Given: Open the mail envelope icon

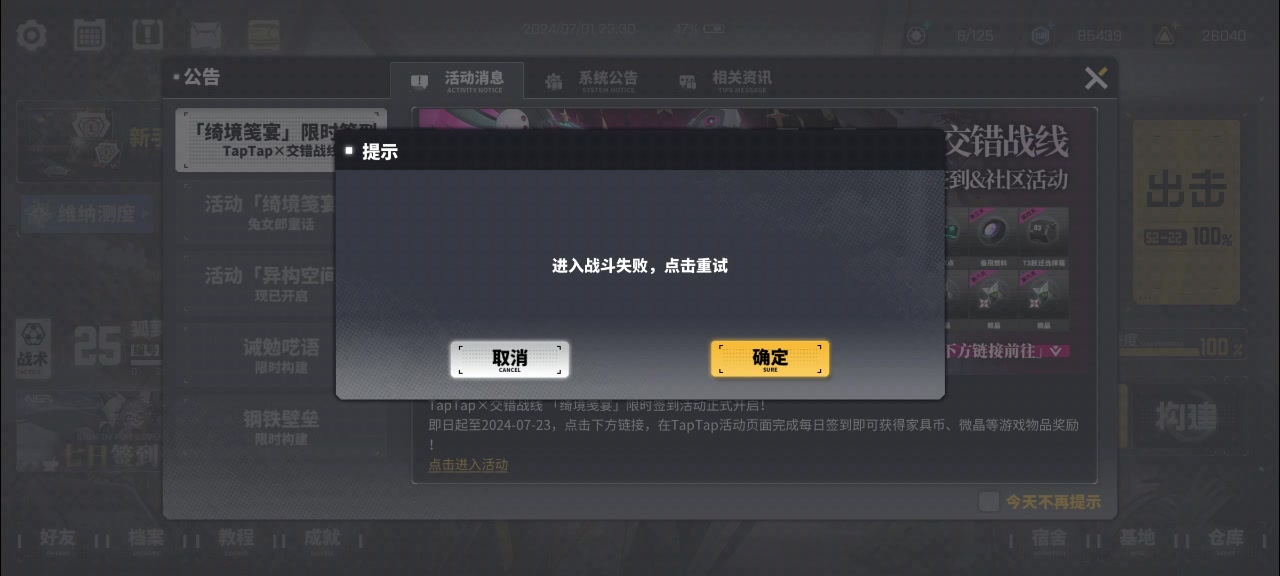Looking at the screenshot, I should point(206,35).
